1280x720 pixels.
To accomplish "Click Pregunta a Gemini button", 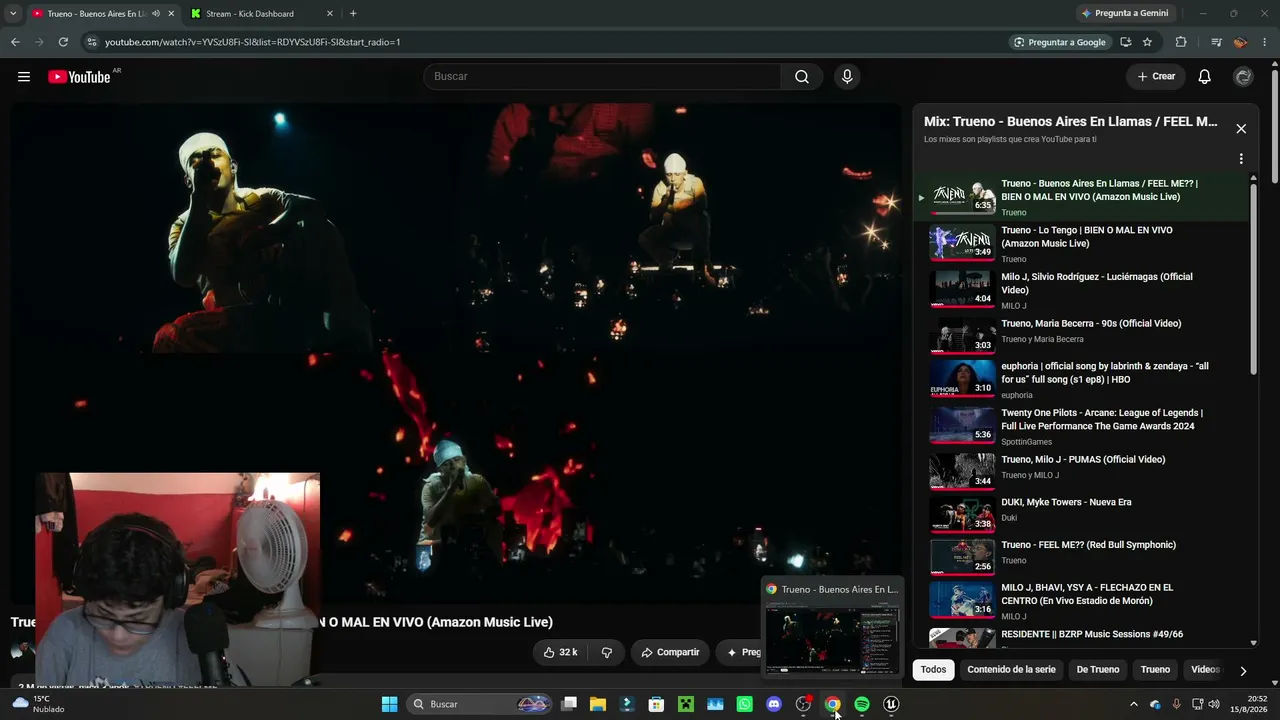I will (x=1124, y=14).
